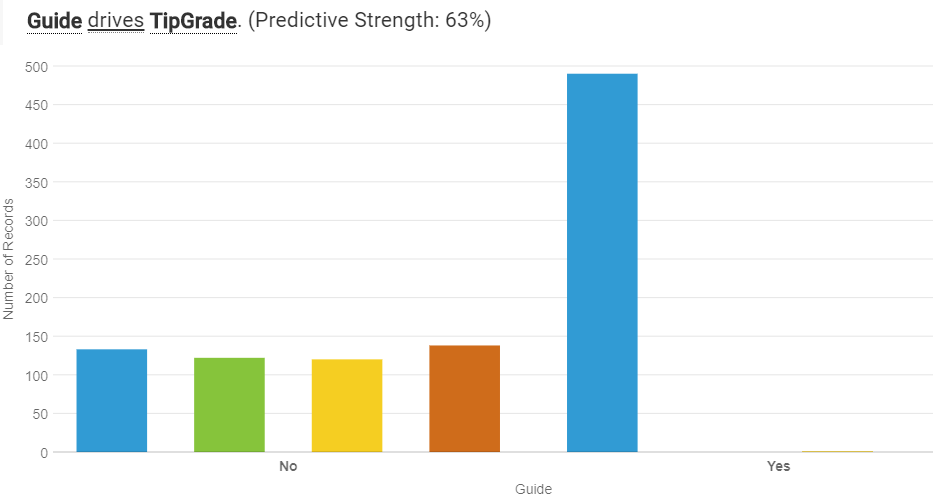Screen dimensions: 933x495
Task: Click the No category label on x-axis
Action: tap(288, 466)
